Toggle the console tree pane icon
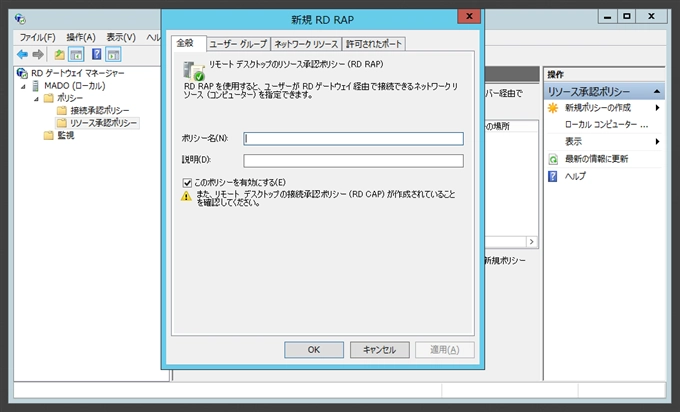This screenshot has height=412, width=680. 76,55
